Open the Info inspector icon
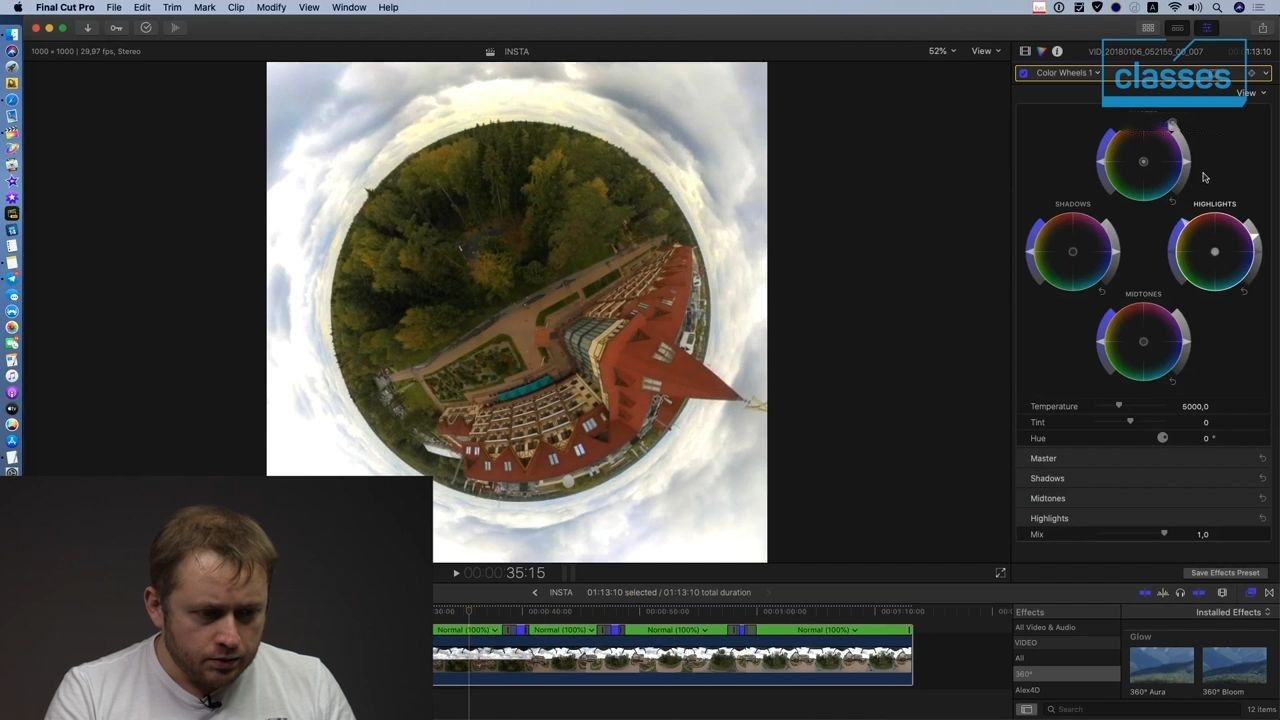Viewport: 1280px width, 720px height. pos(1057,51)
